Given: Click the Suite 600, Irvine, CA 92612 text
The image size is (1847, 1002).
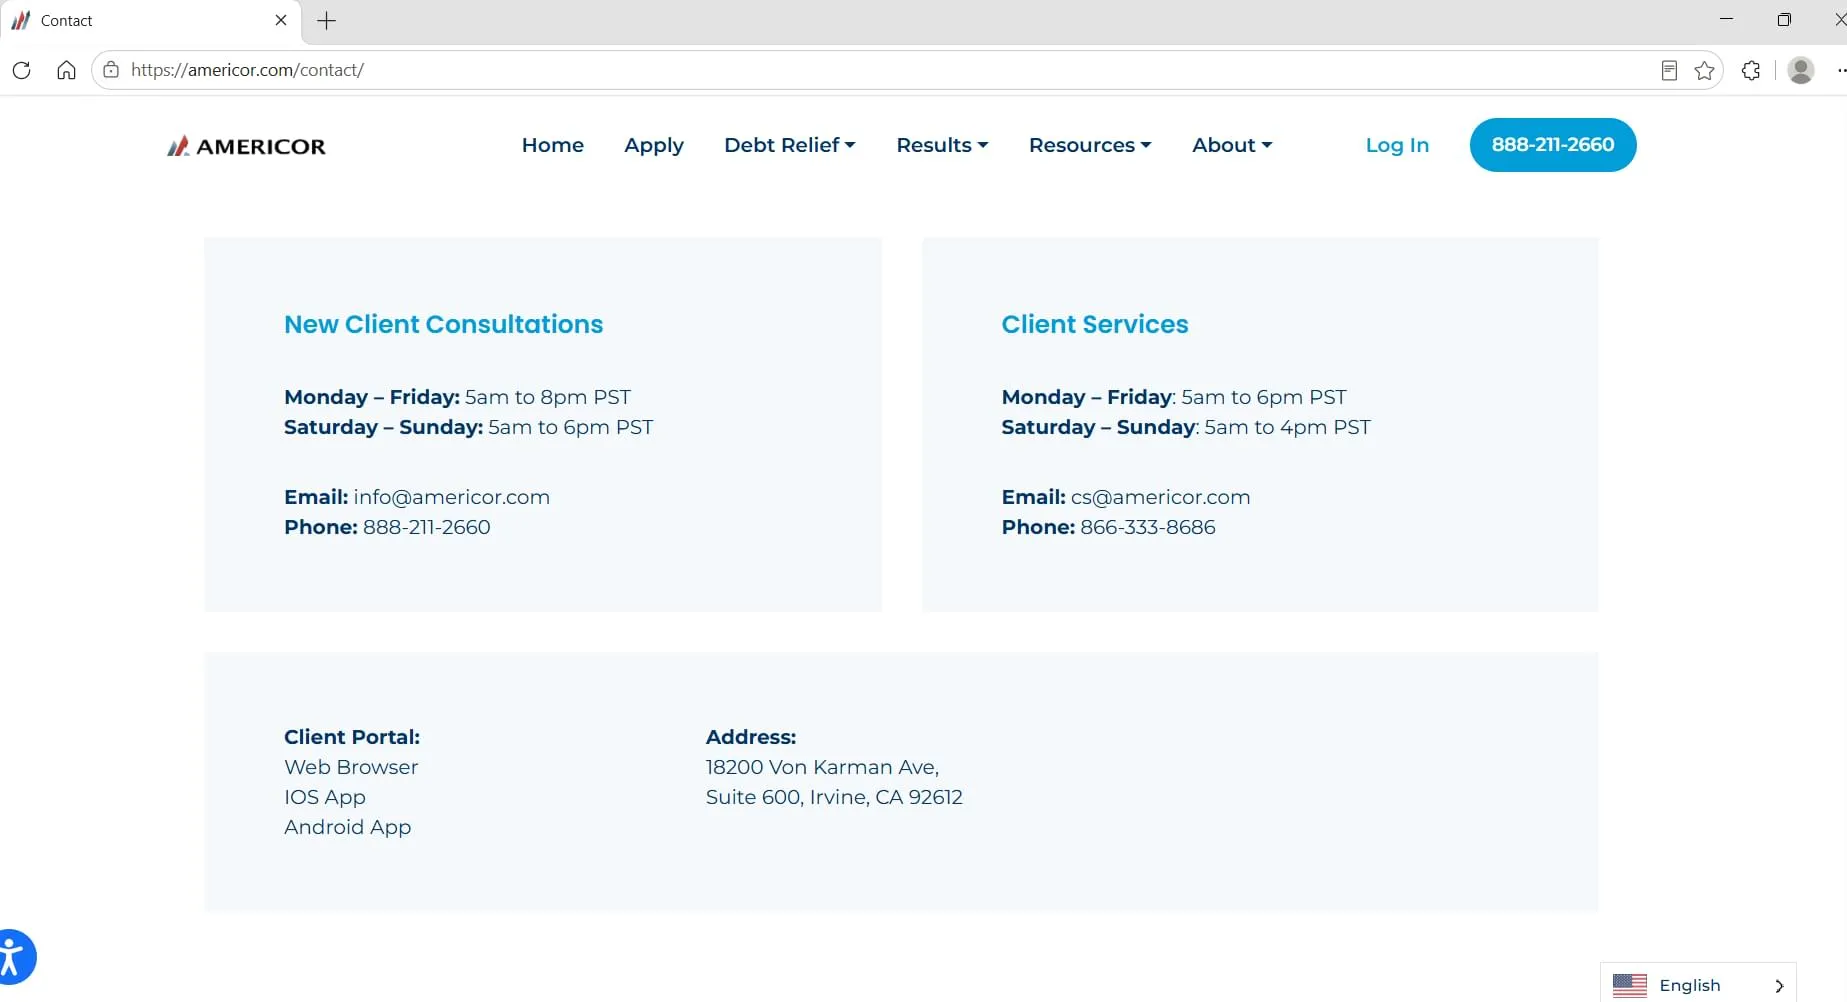Looking at the screenshot, I should click(x=834, y=797).
